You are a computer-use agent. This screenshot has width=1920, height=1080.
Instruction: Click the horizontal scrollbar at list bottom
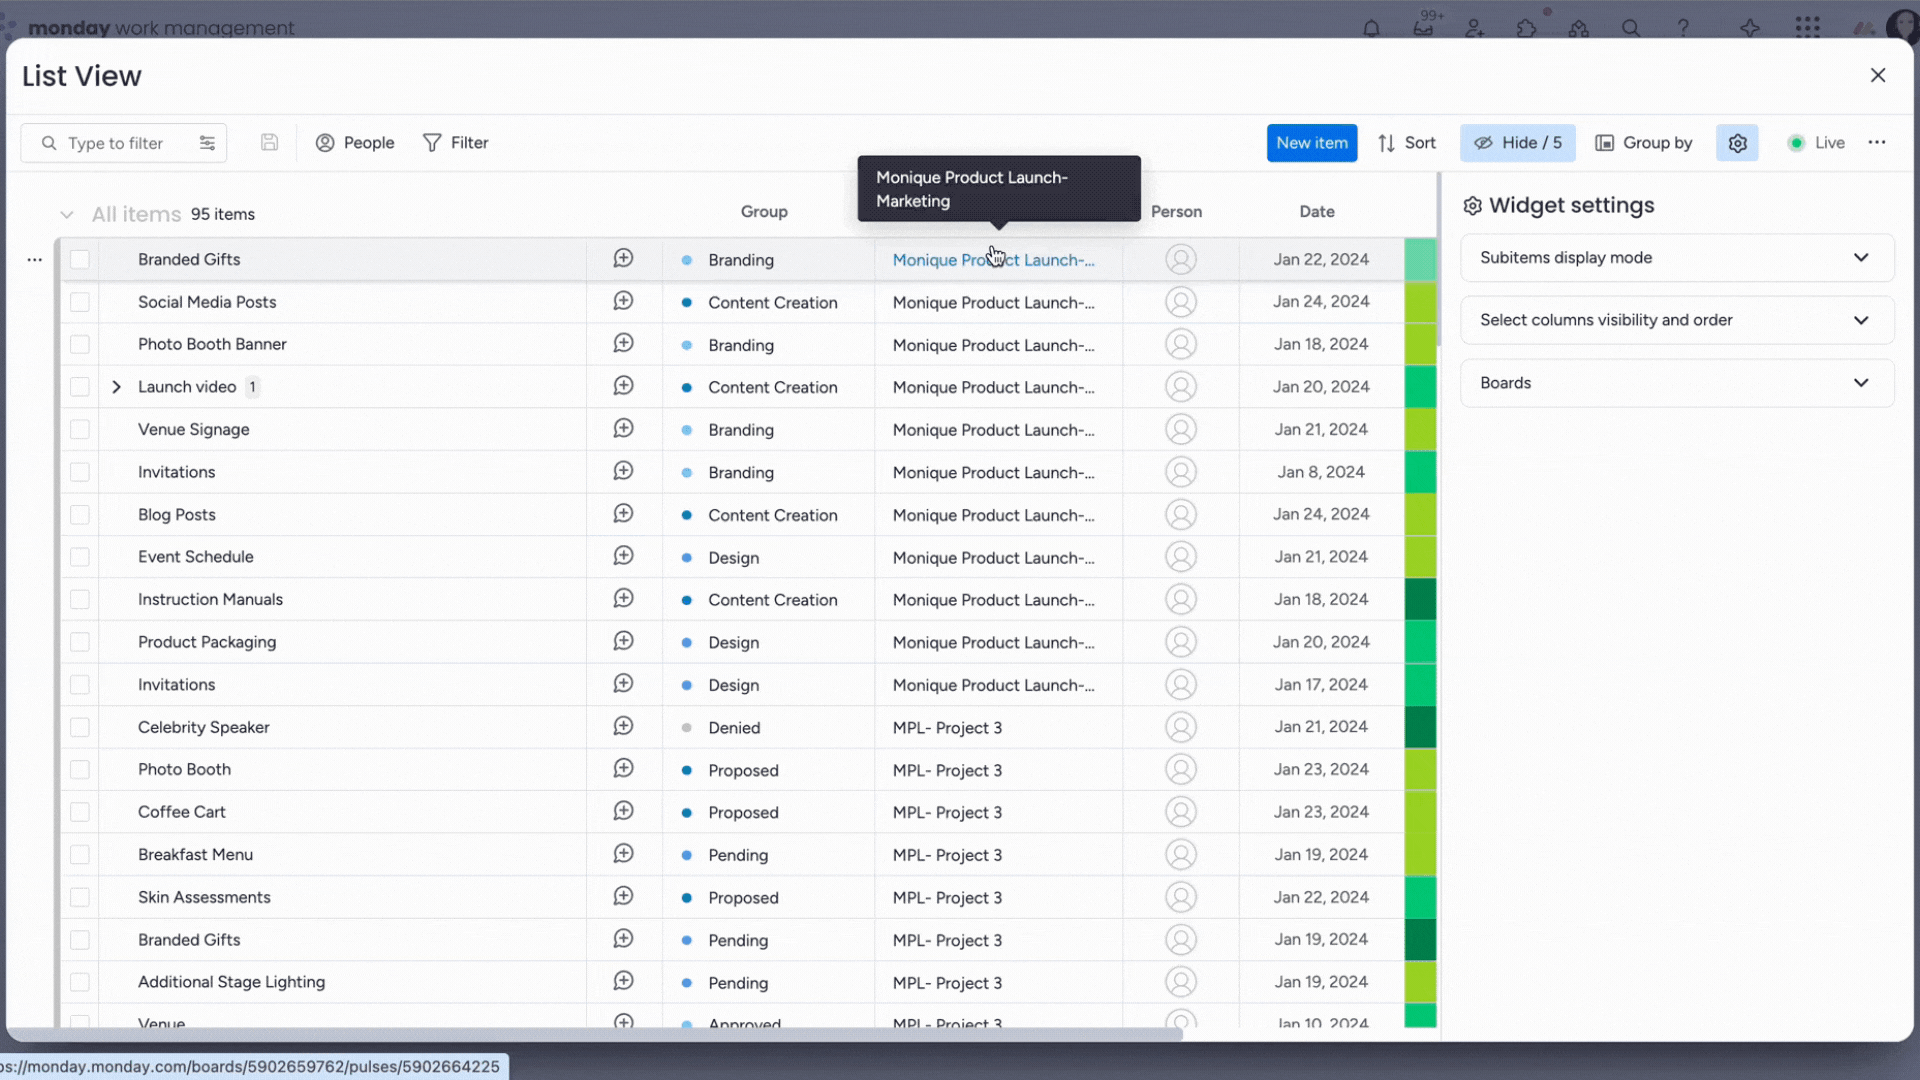click(594, 1034)
